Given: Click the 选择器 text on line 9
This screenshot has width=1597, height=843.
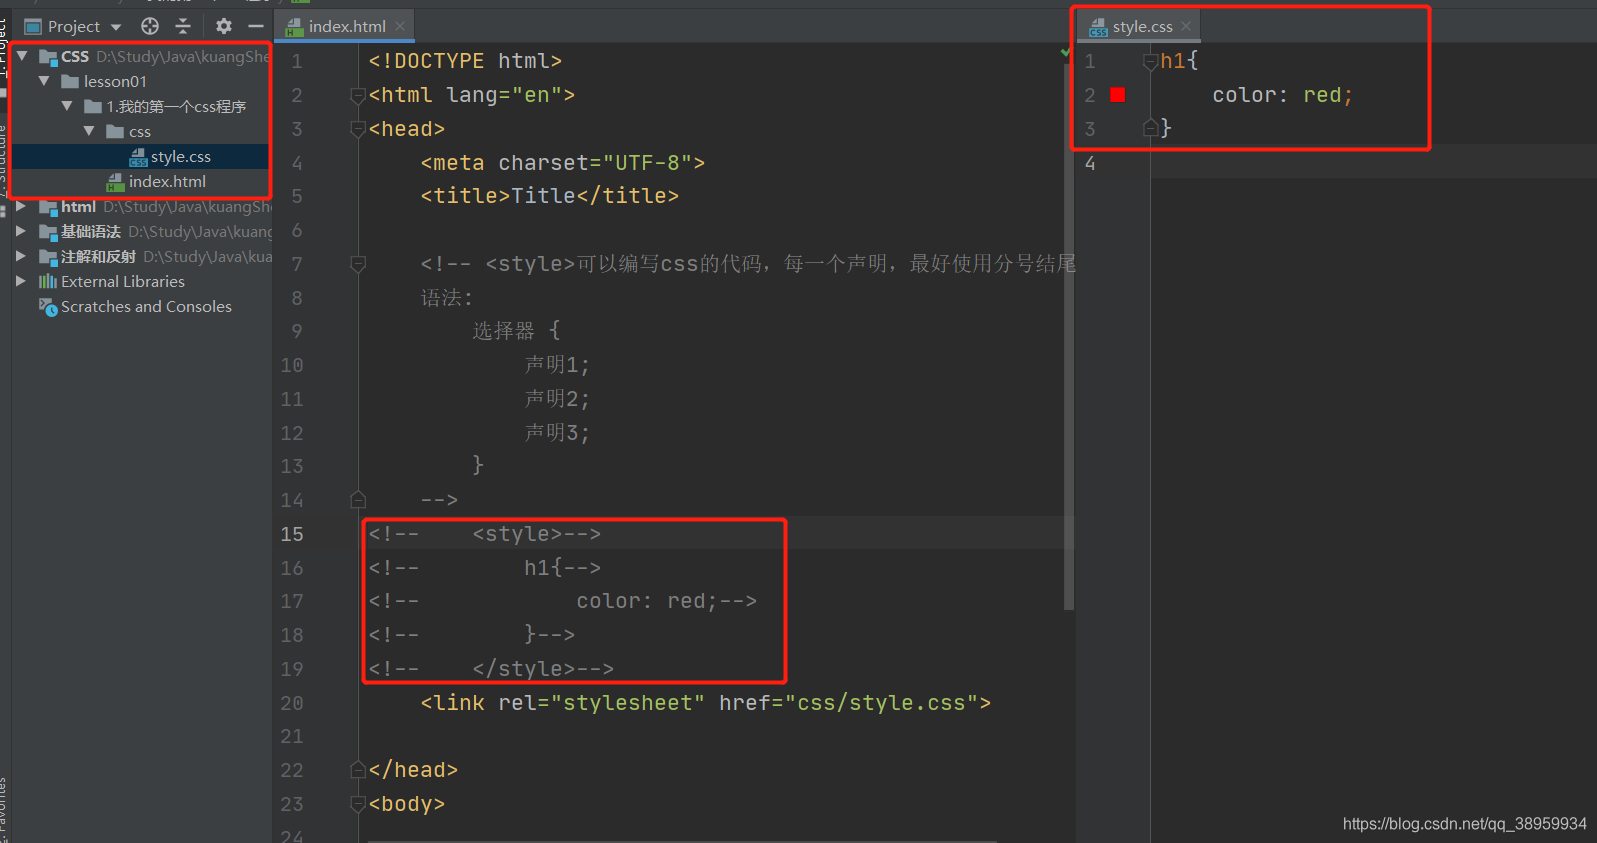Looking at the screenshot, I should 504,331.
